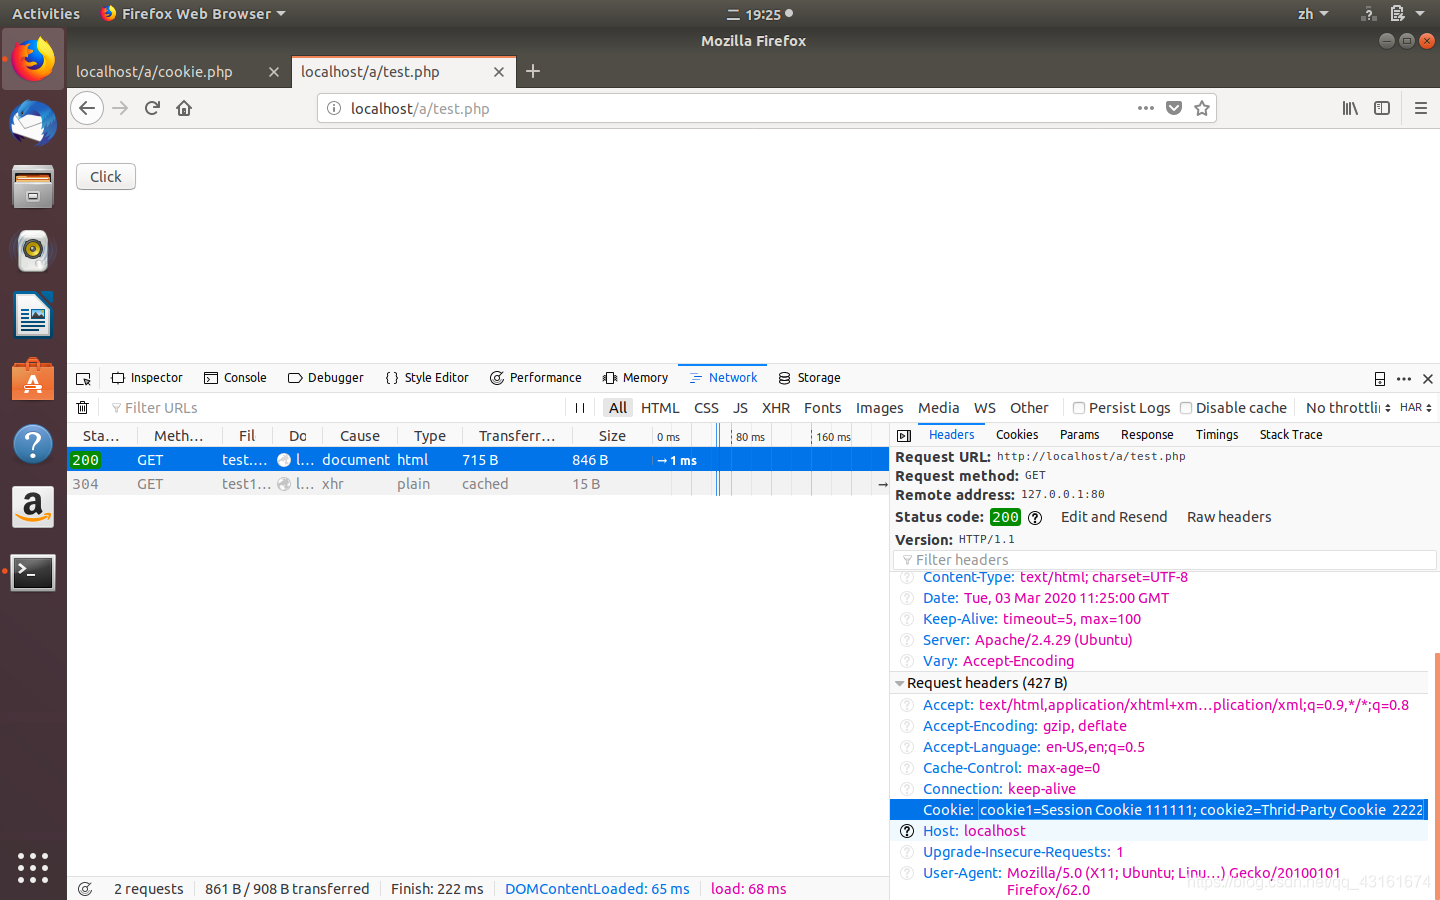Filter requests by CSS
Image resolution: width=1440 pixels, height=900 pixels.
(706, 408)
